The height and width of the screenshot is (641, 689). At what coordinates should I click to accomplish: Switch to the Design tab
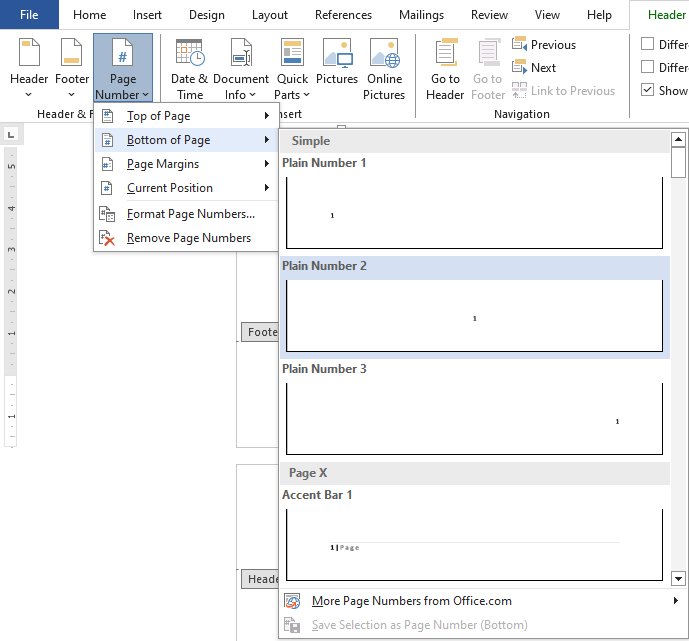pos(207,14)
